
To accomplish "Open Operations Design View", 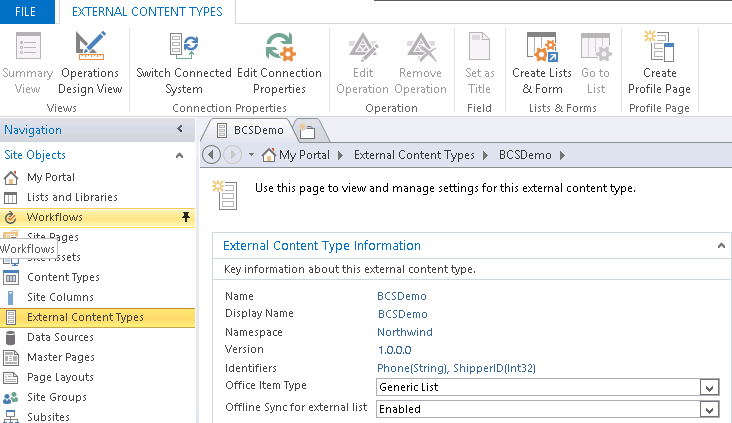I will point(90,62).
